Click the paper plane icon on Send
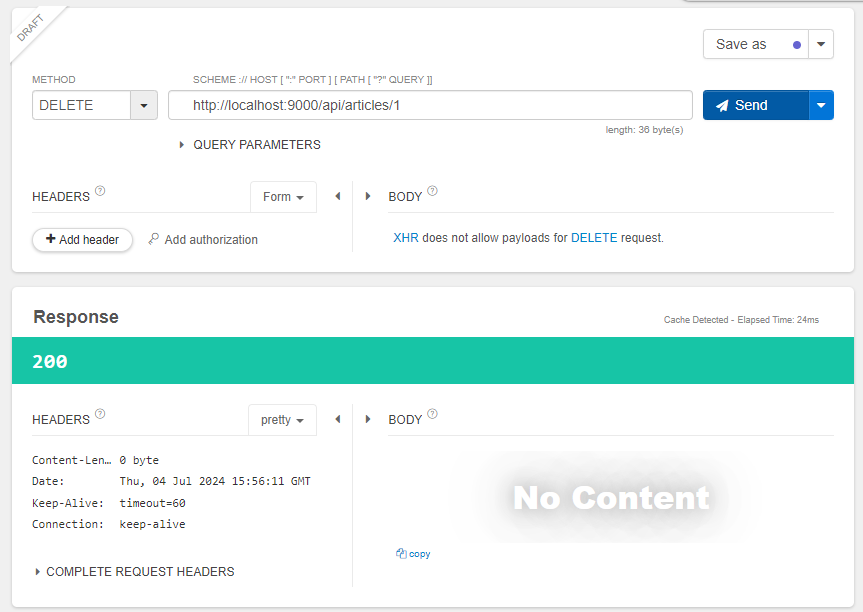Viewport: 863px width, 612px height. coord(722,106)
